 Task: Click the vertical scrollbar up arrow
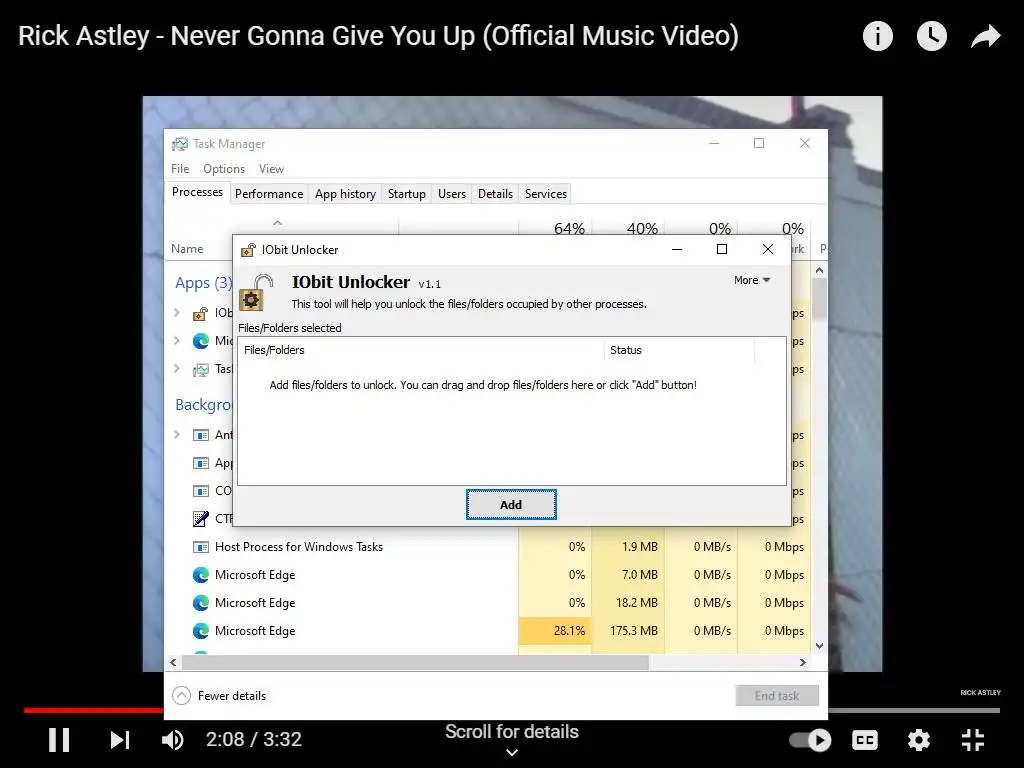pos(820,270)
